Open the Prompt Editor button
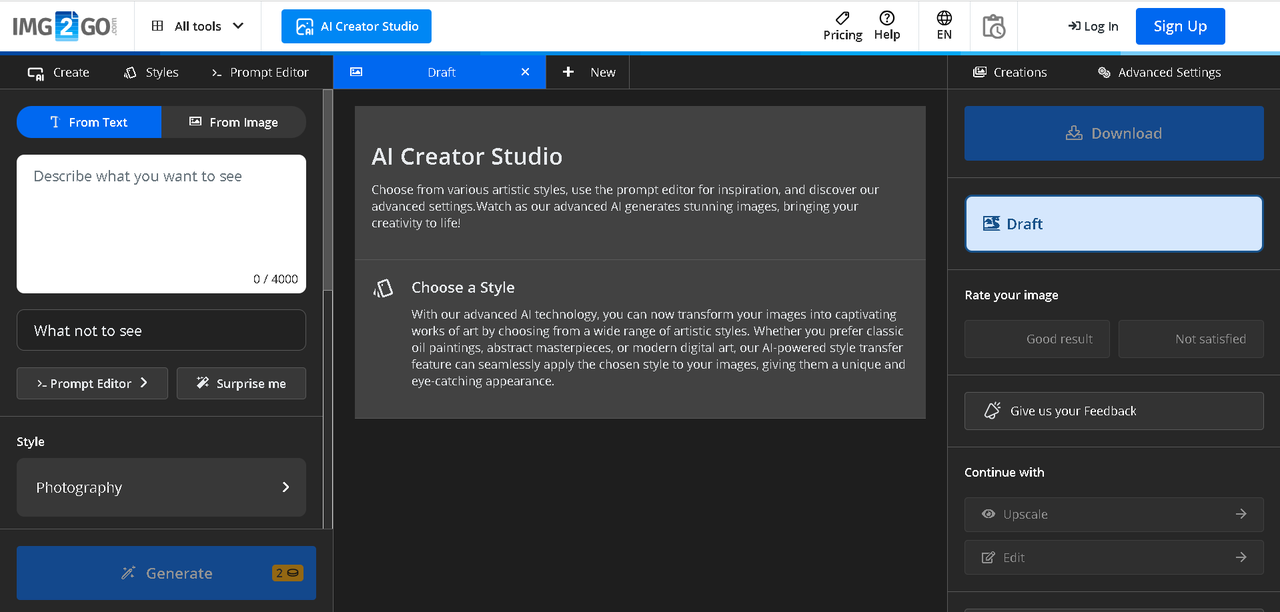This screenshot has height=612, width=1280. tap(92, 383)
